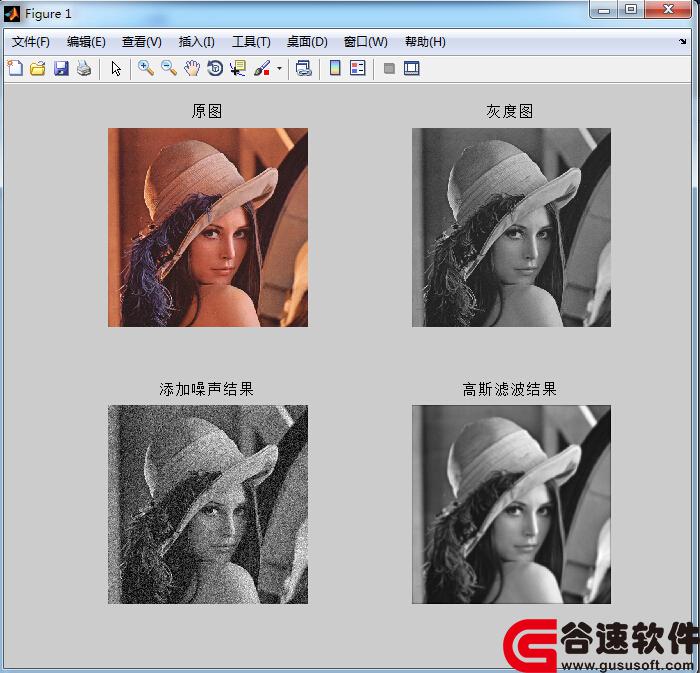Expand the Brush tool color dropdown arrow
The height and width of the screenshot is (673, 700).
coord(279,68)
